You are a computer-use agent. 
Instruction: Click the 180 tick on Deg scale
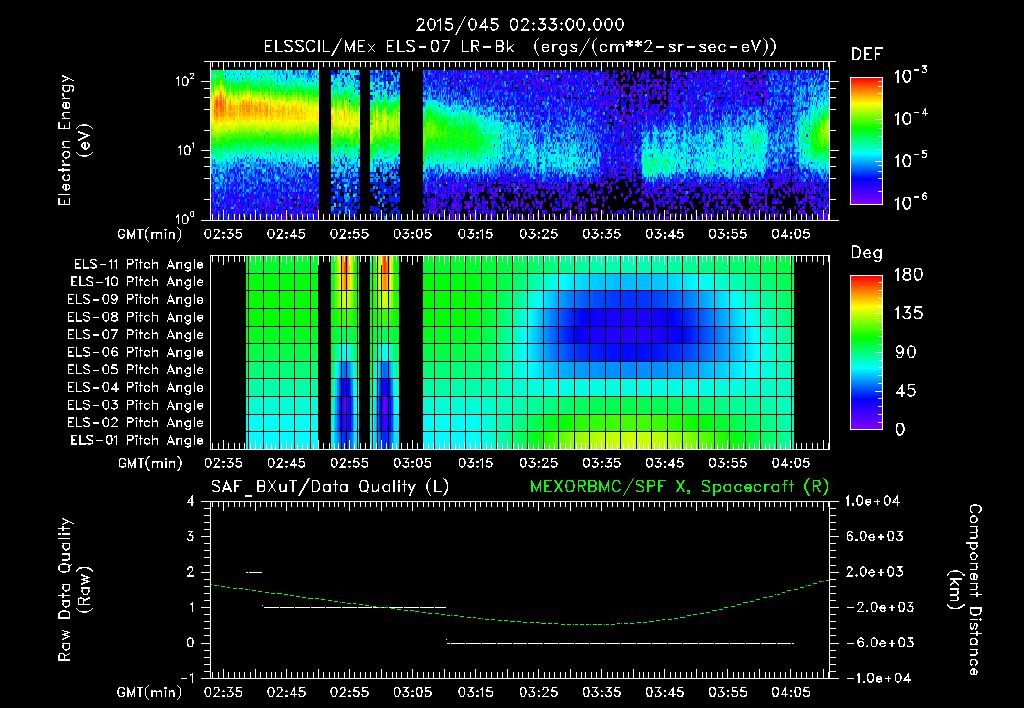tap(908, 274)
